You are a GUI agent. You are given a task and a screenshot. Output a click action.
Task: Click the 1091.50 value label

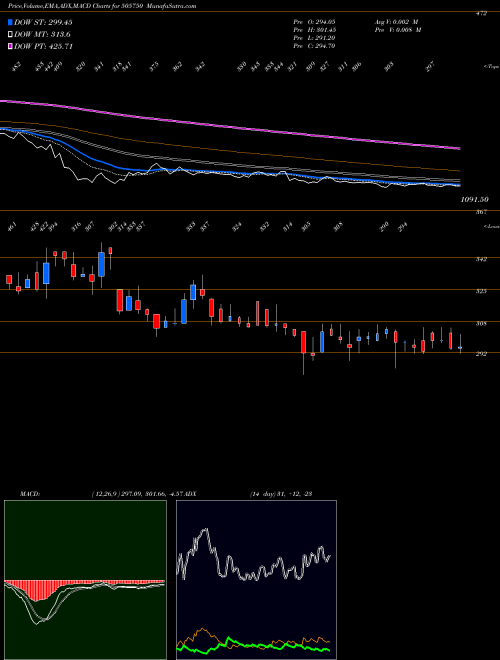click(474, 200)
